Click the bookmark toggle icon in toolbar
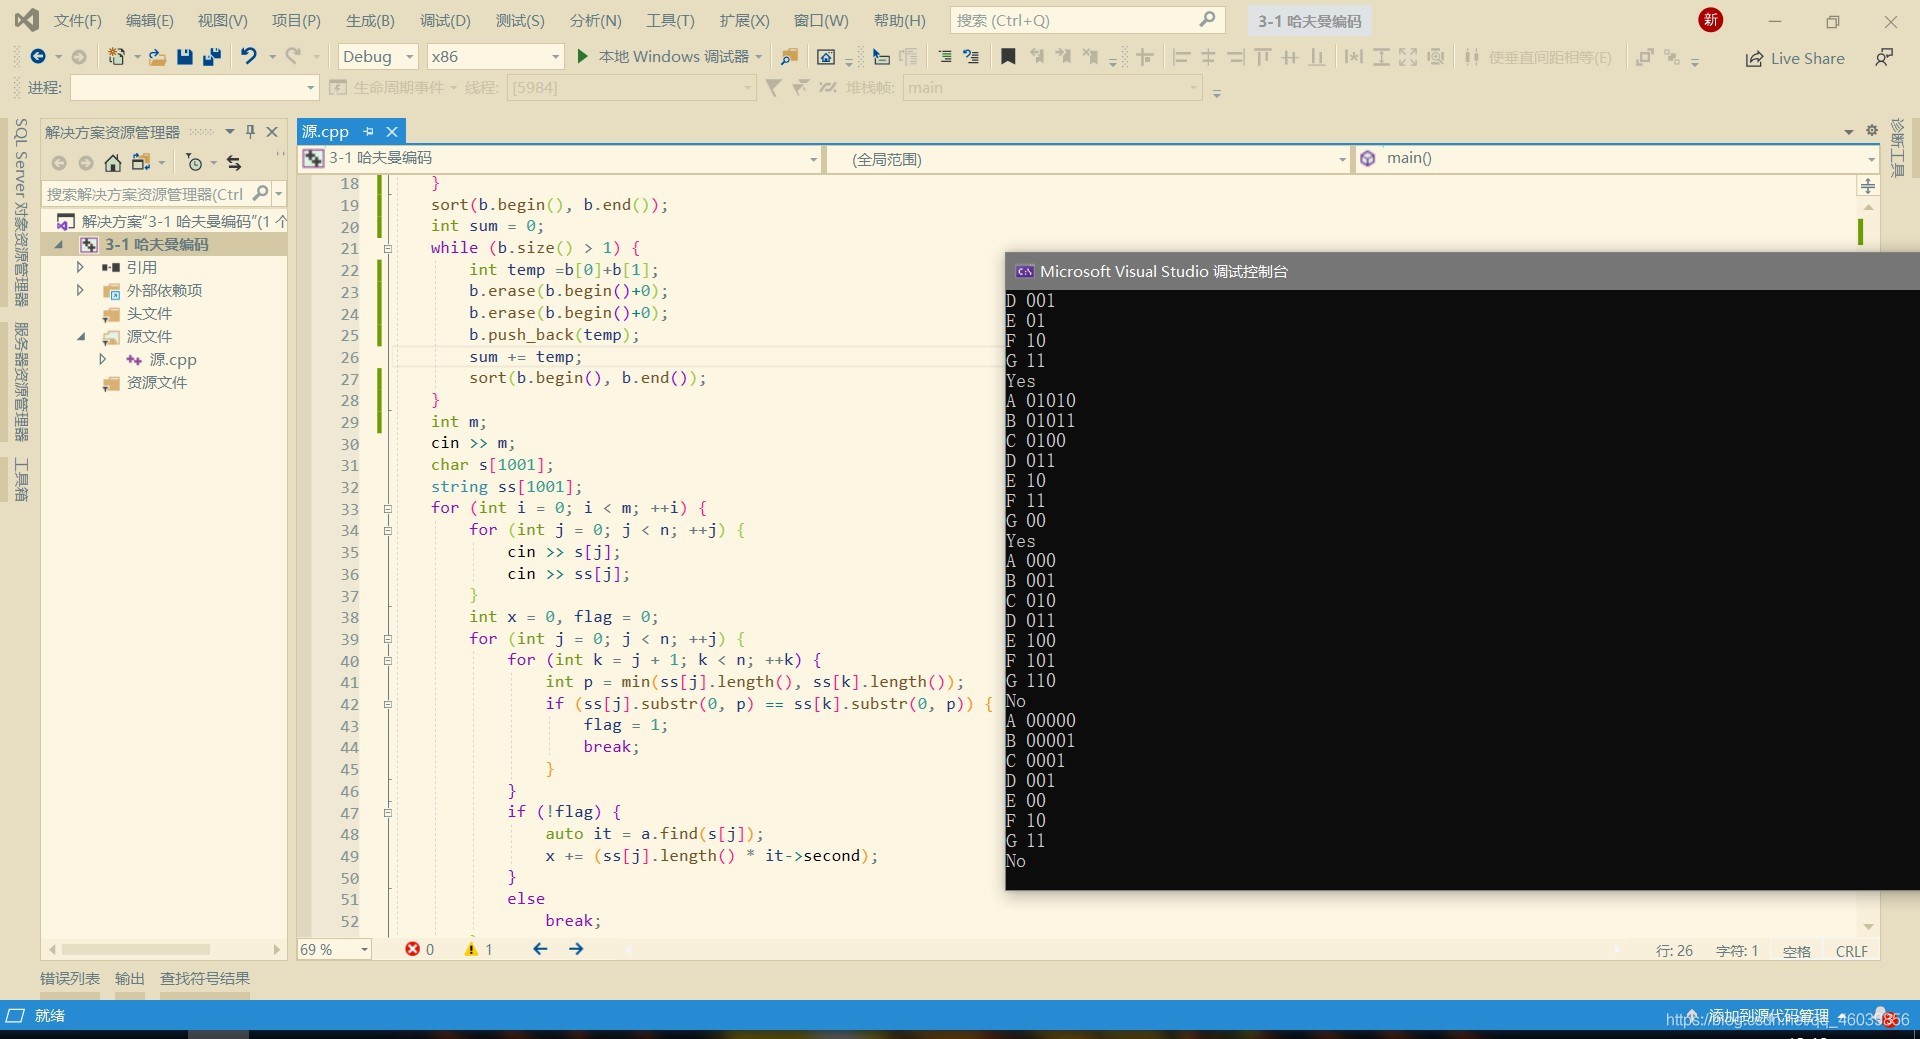The width and height of the screenshot is (1920, 1039). (1008, 57)
